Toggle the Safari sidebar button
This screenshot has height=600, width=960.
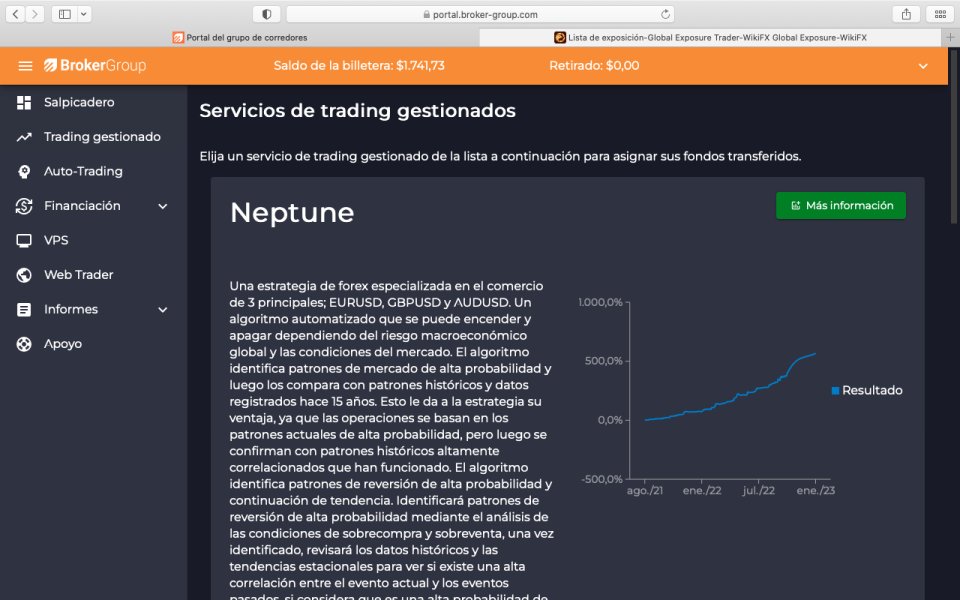click(x=65, y=14)
